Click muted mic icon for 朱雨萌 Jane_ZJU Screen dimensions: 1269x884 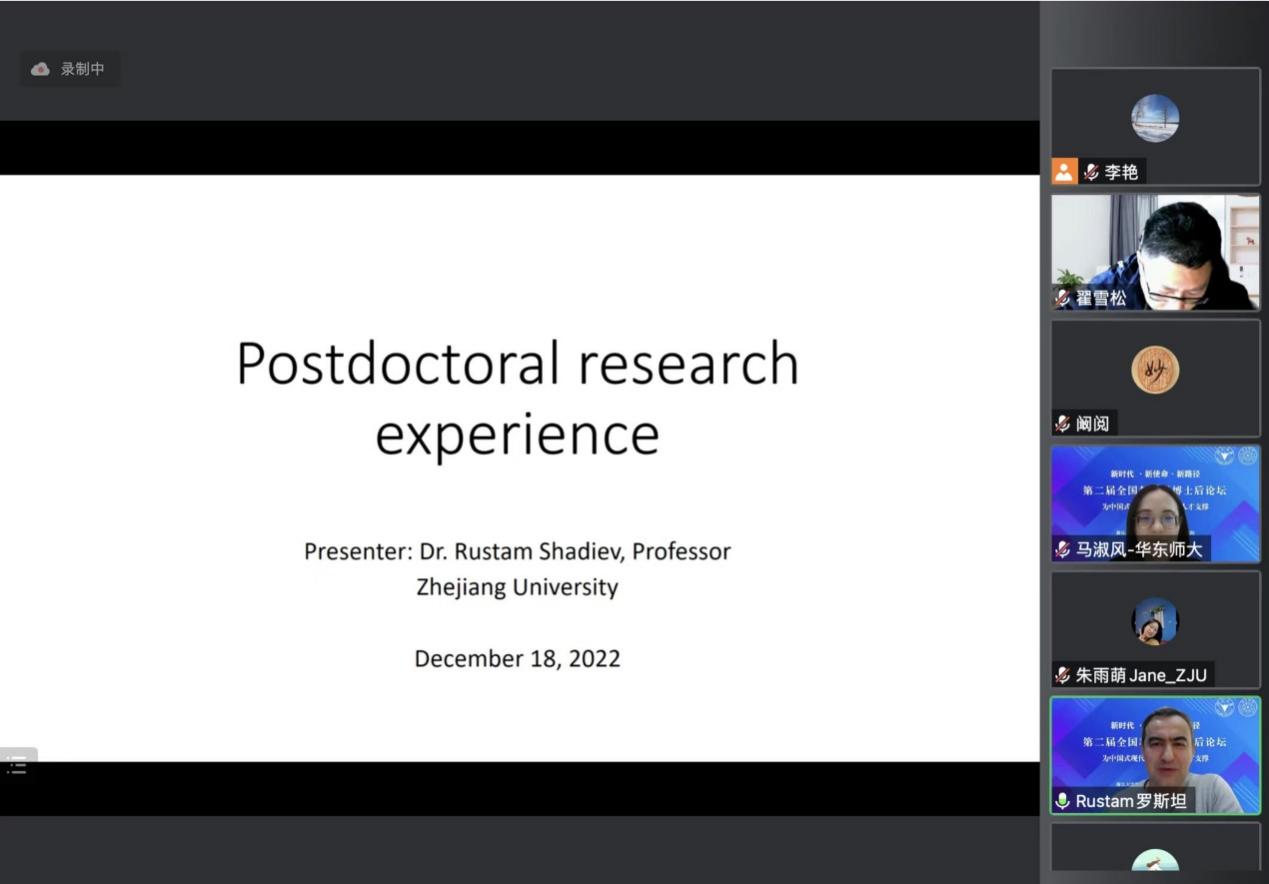(1063, 675)
